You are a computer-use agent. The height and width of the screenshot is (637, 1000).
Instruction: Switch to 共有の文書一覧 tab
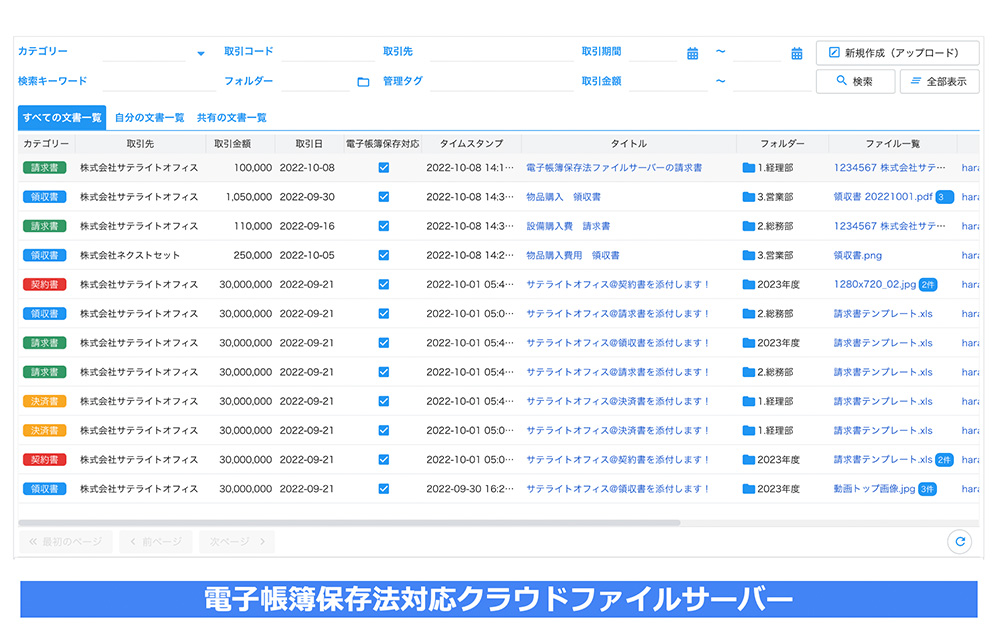(231, 118)
